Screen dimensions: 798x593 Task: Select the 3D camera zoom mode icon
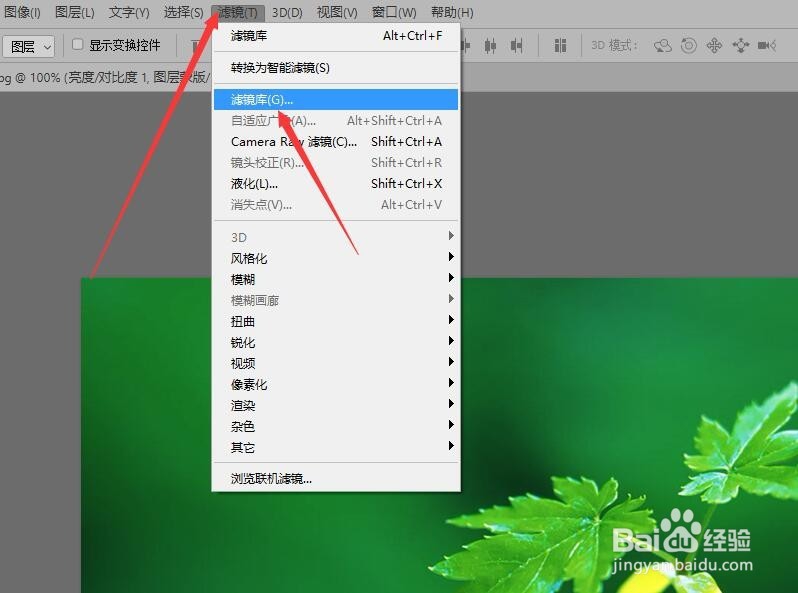(766, 46)
